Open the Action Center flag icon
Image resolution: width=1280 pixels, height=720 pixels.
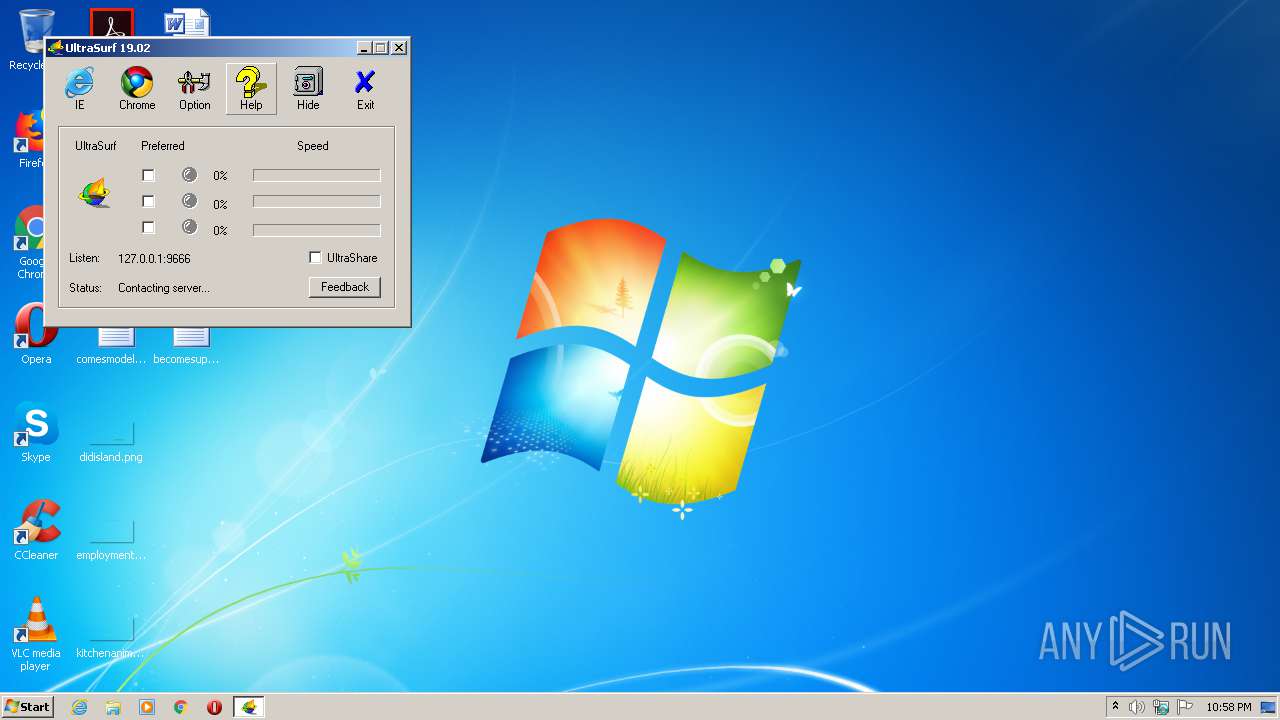(x=1185, y=707)
